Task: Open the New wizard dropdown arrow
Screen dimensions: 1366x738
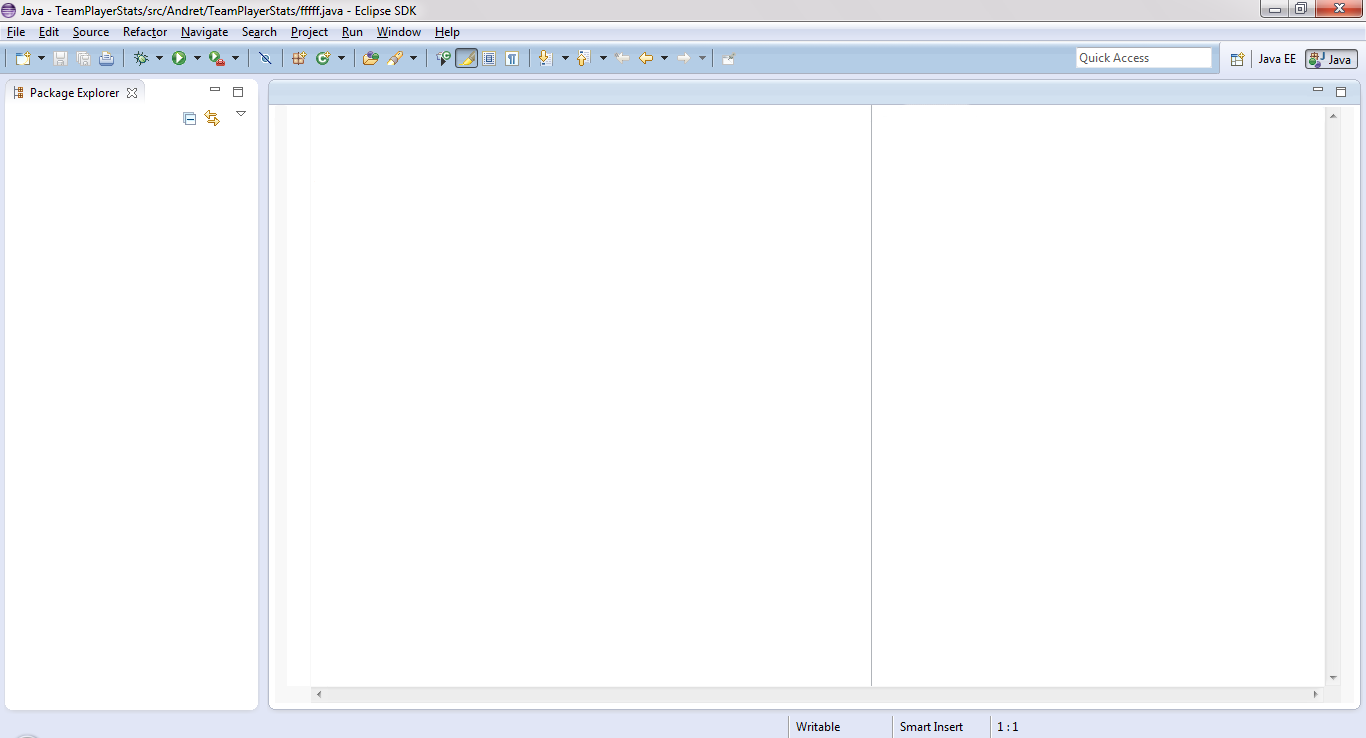Action: click(41, 58)
